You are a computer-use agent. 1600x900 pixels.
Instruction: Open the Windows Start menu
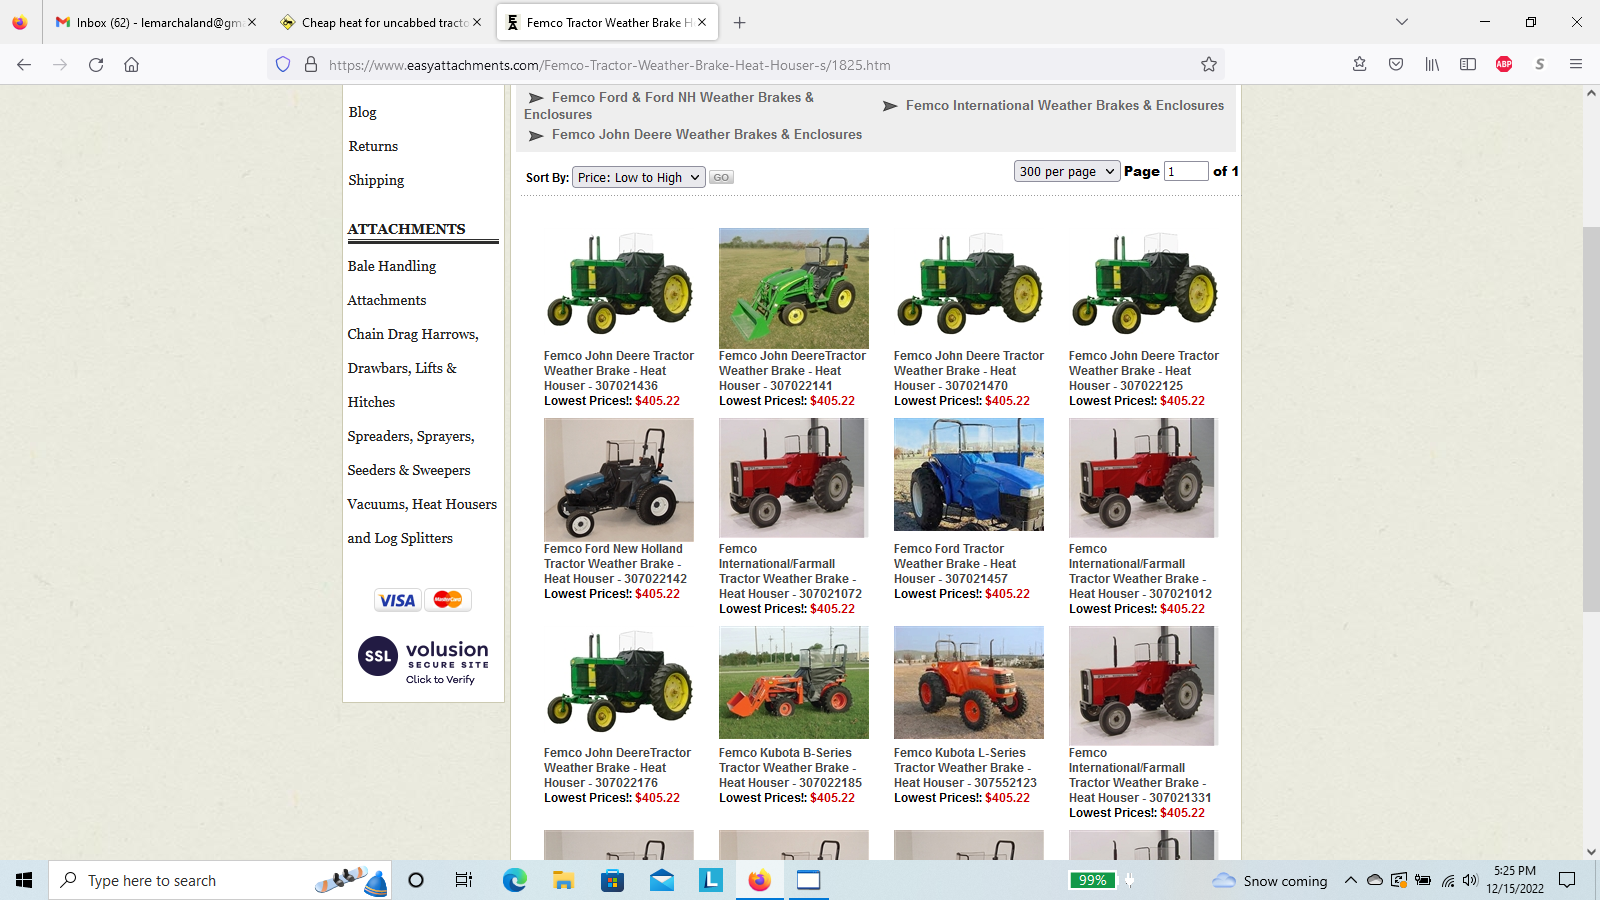tap(24, 880)
